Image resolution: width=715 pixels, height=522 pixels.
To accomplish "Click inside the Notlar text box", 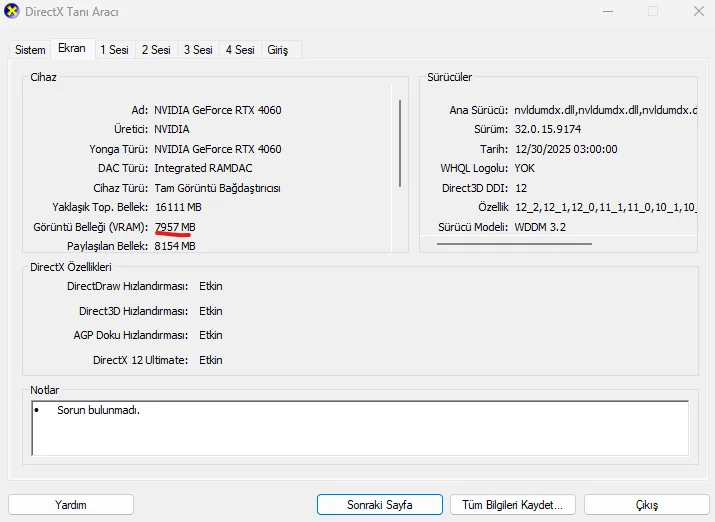I will [x=360, y=428].
